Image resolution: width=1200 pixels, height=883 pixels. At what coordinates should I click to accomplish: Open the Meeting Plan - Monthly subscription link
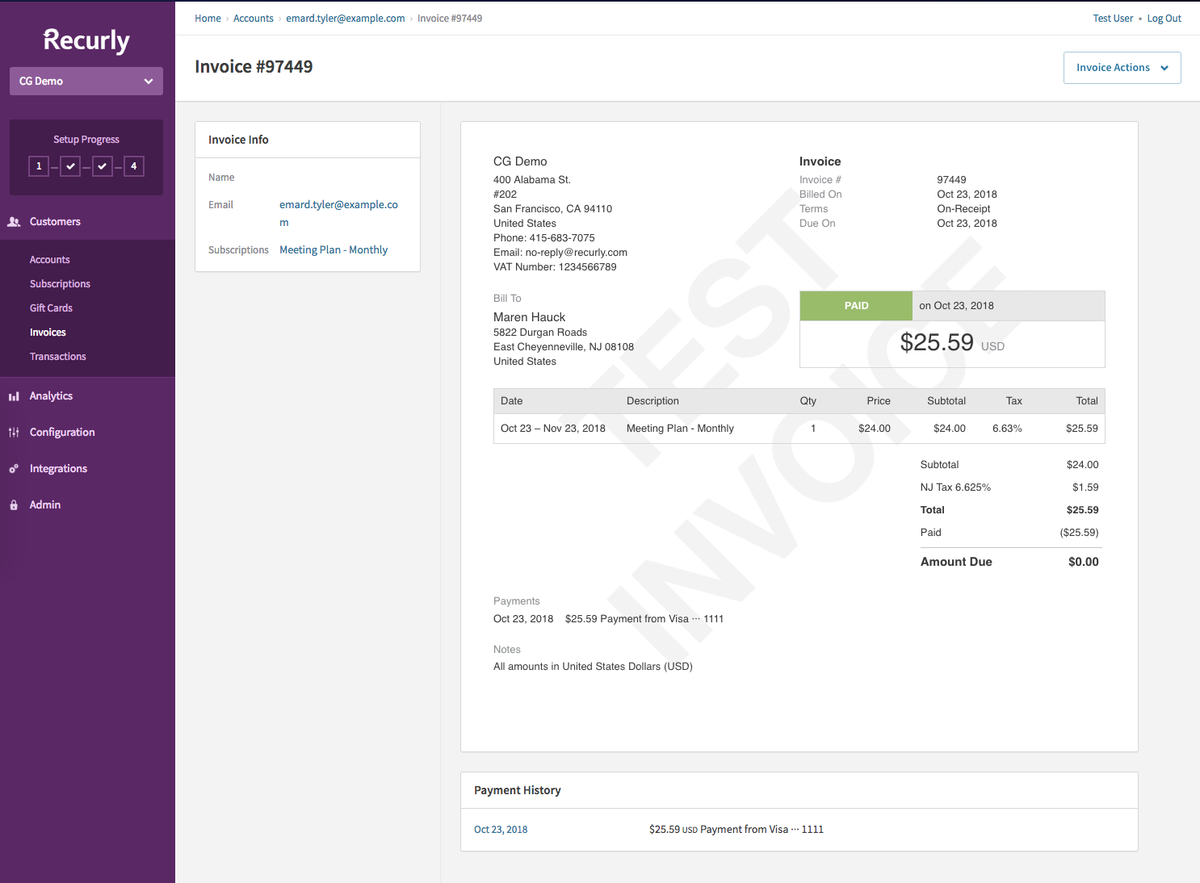point(333,249)
